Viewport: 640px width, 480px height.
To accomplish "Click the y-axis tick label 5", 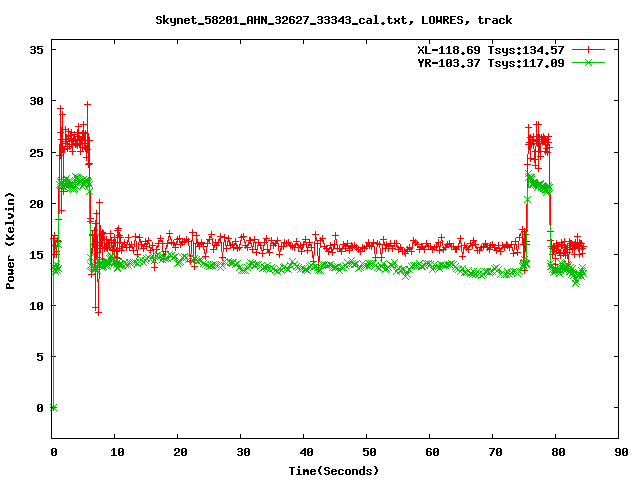I will (x=40, y=357).
